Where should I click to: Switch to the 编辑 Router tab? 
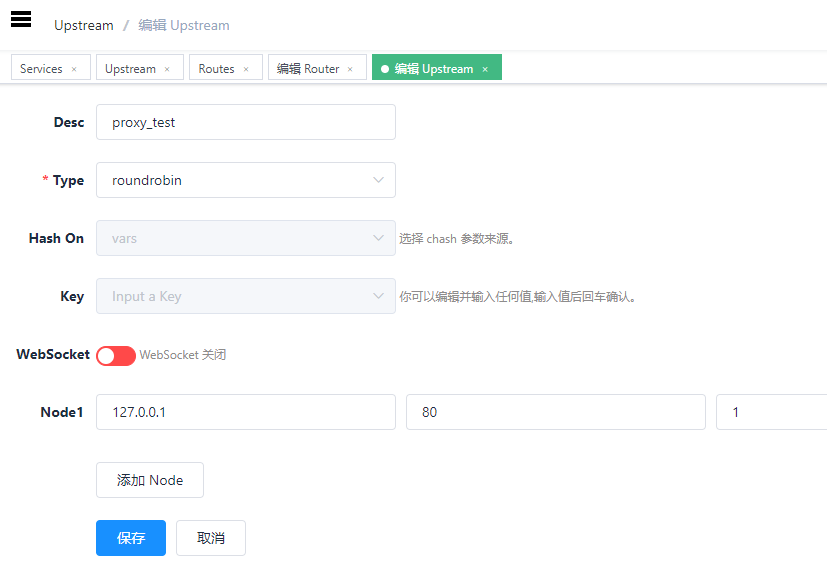click(317, 67)
